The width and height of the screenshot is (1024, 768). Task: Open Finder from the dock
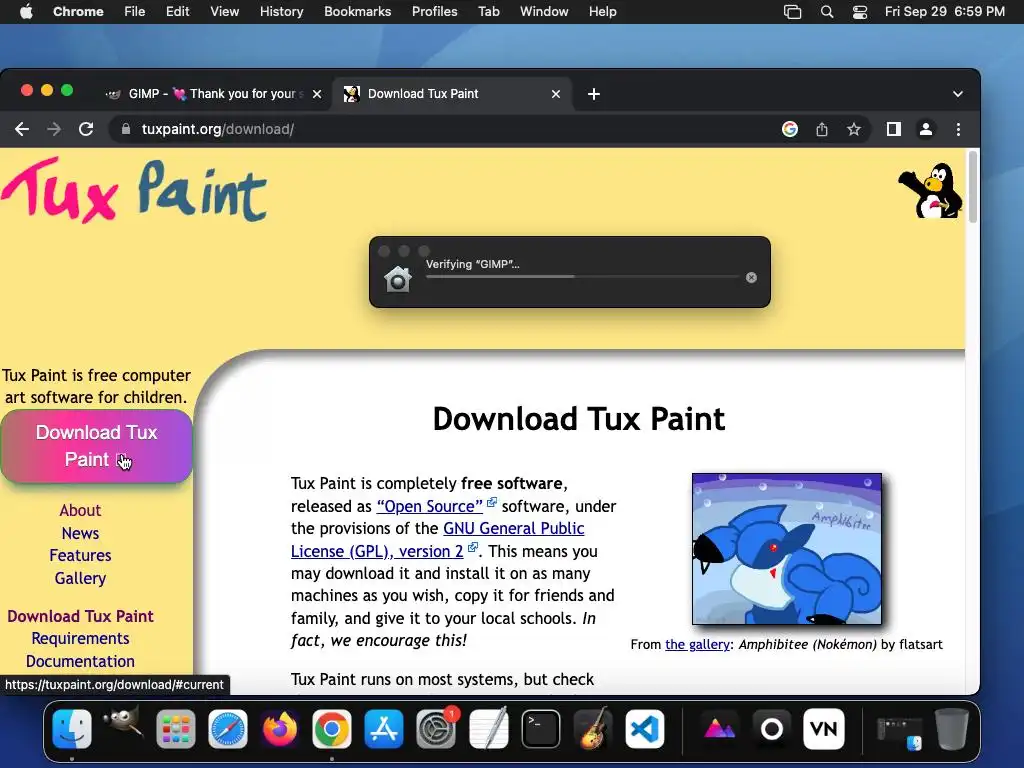pos(72,728)
